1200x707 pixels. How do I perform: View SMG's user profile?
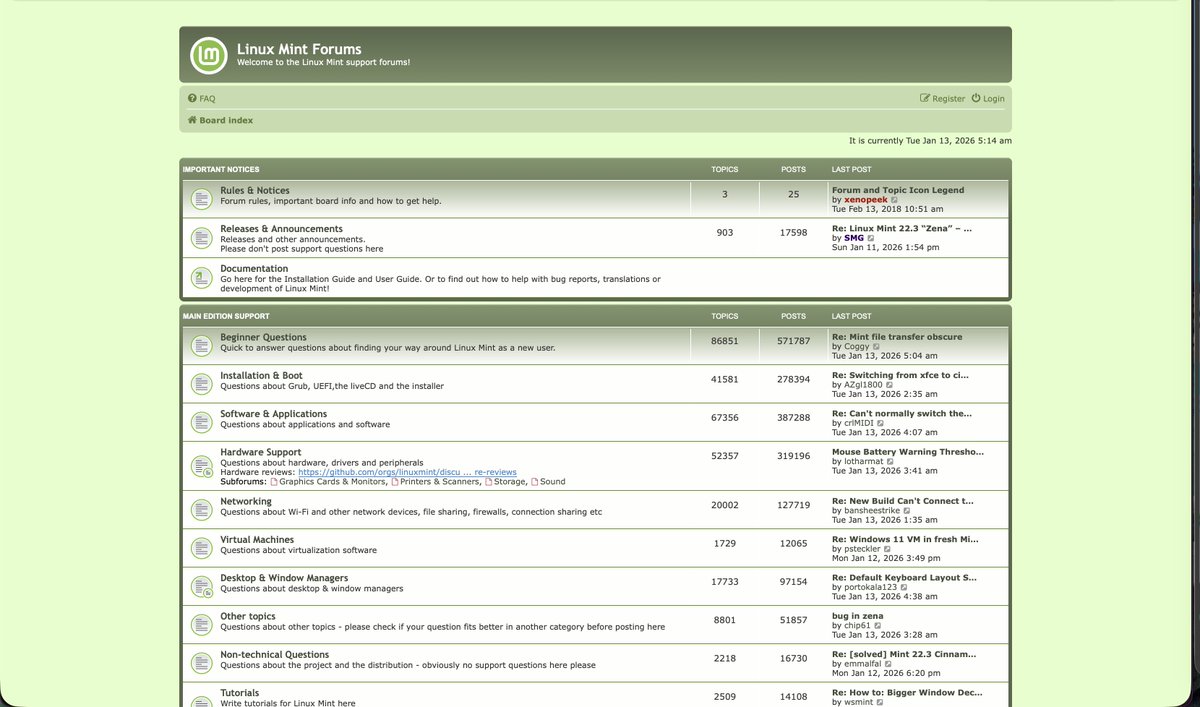click(854, 239)
